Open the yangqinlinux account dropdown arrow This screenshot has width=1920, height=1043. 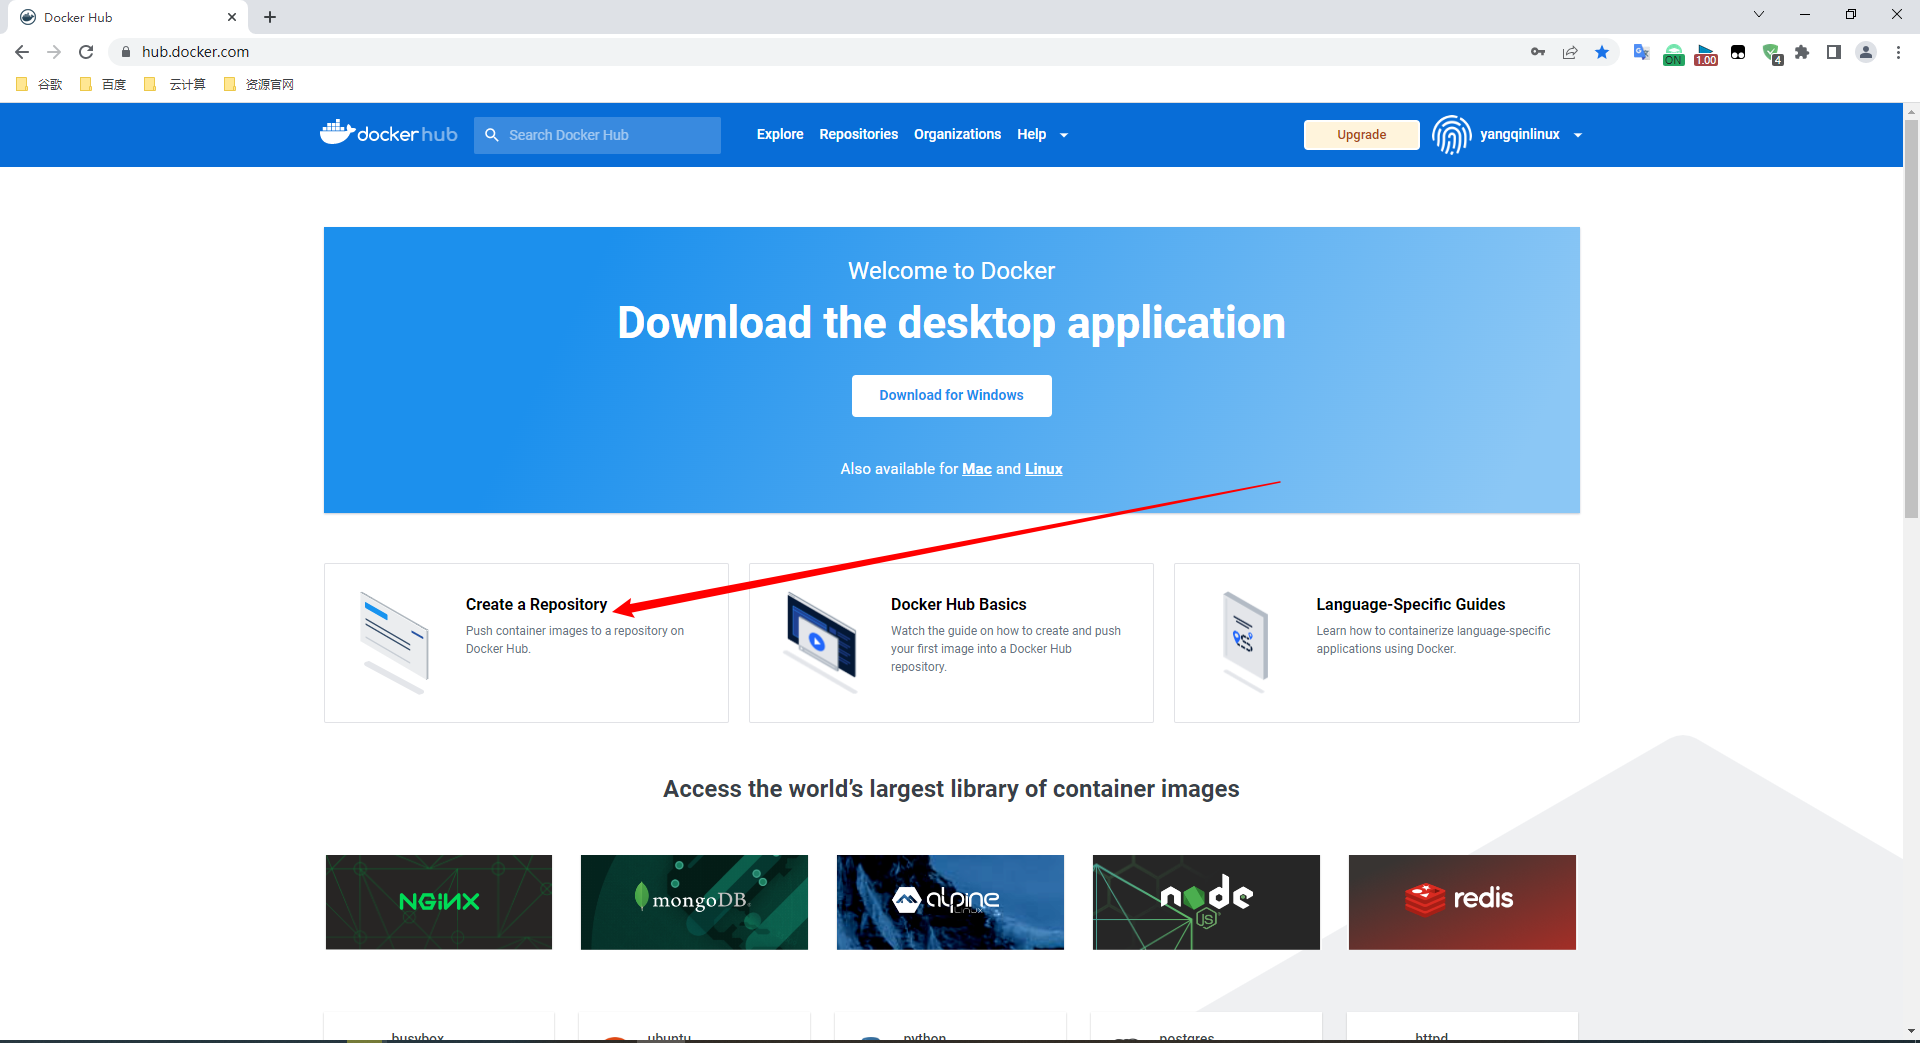click(1578, 135)
